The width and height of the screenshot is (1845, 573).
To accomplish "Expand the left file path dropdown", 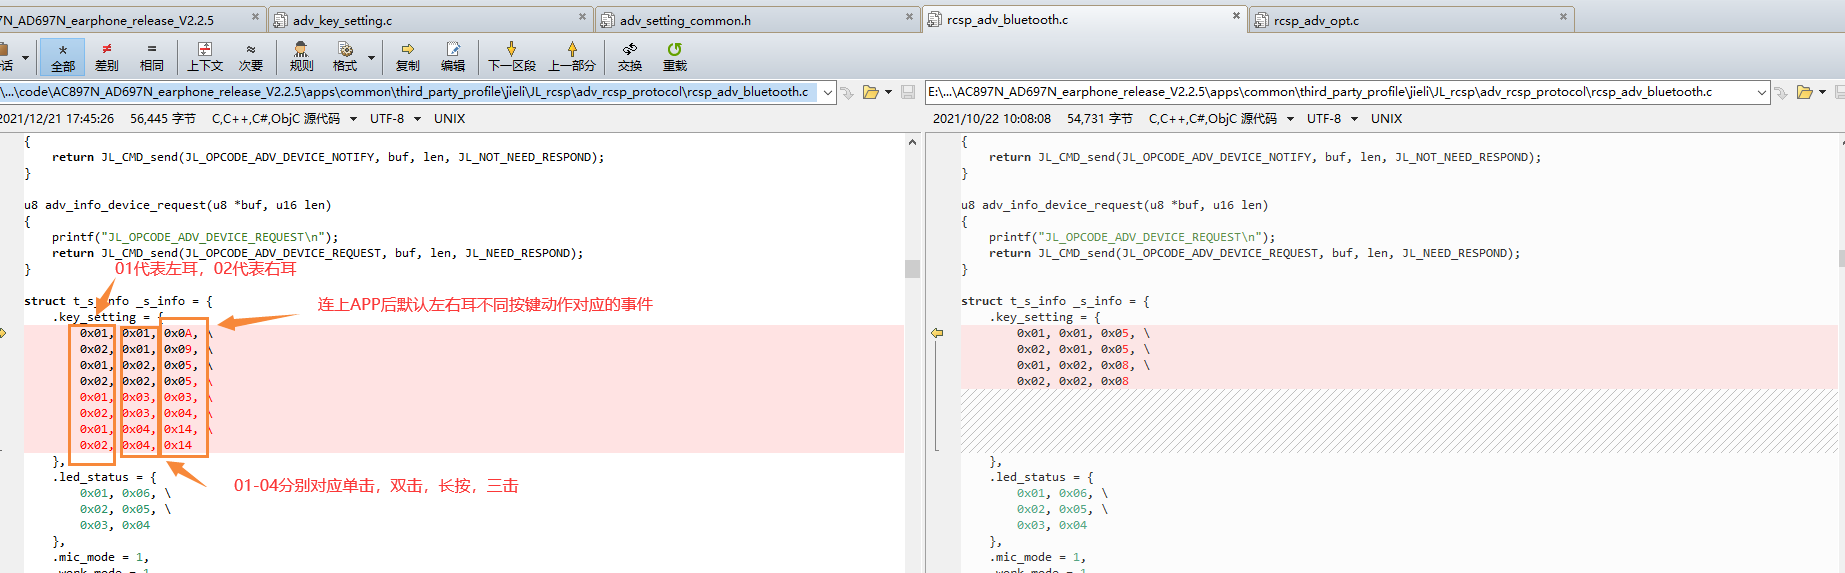I will click(827, 92).
